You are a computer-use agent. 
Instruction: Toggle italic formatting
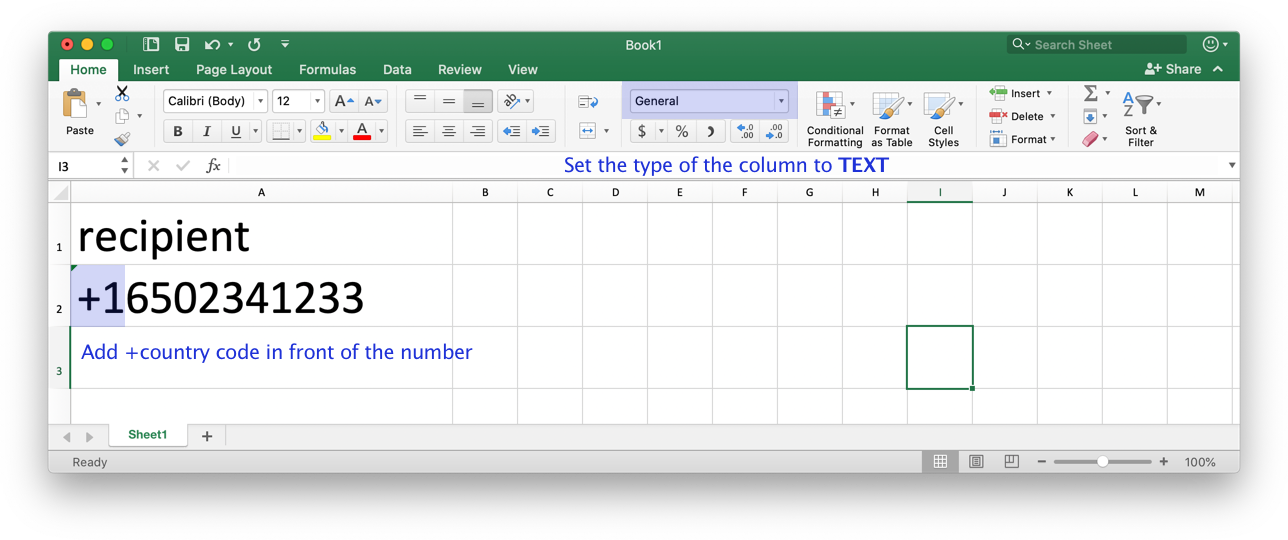click(x=207, y=131)
